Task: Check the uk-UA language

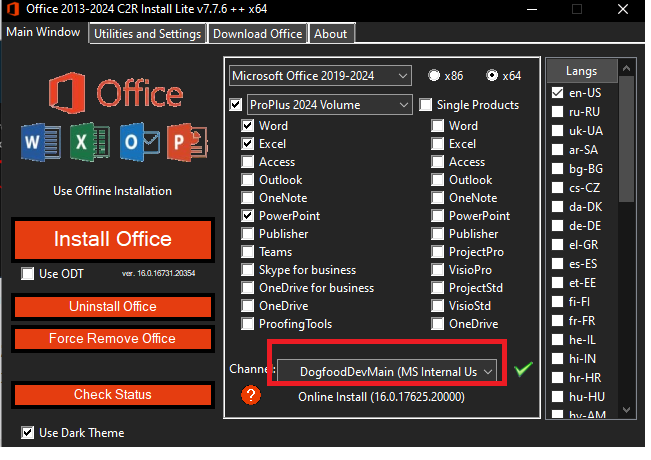Action: click(557, 131)
